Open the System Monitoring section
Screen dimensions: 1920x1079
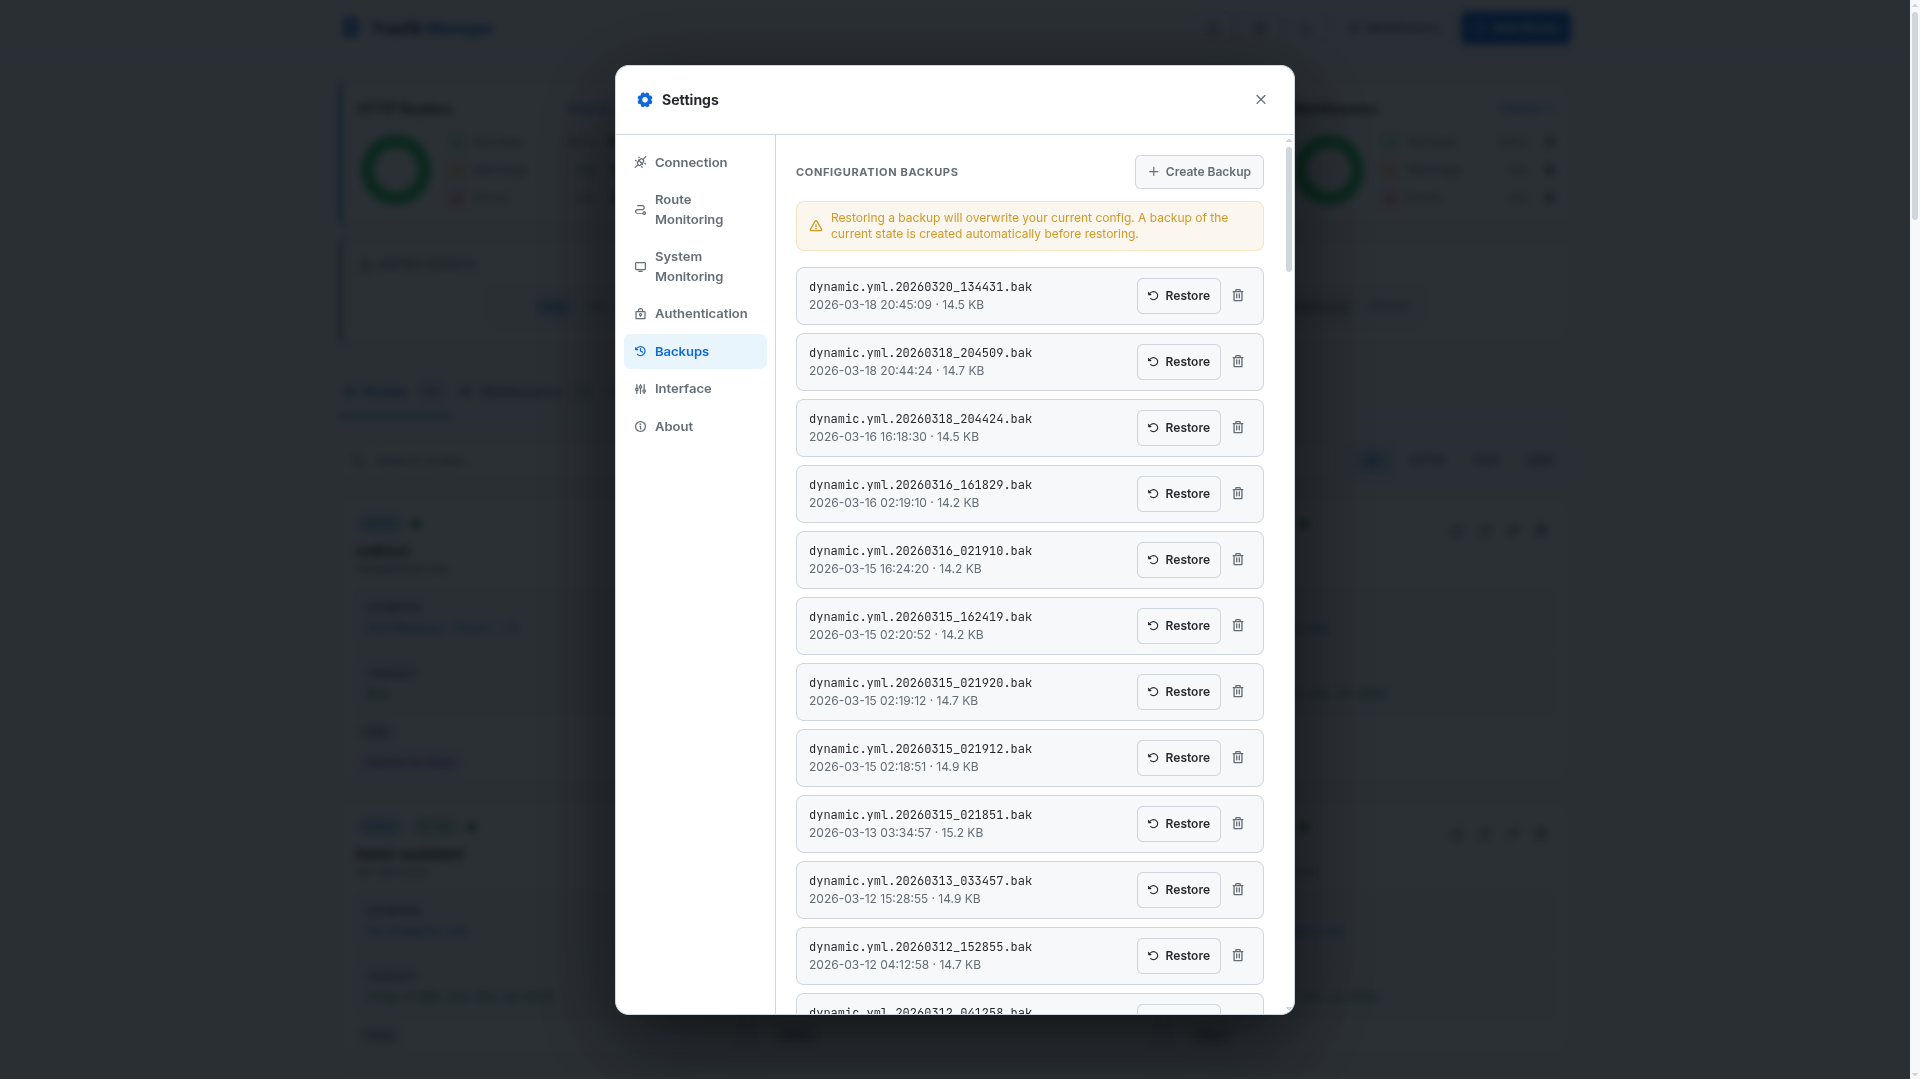(x=689, y=267)
